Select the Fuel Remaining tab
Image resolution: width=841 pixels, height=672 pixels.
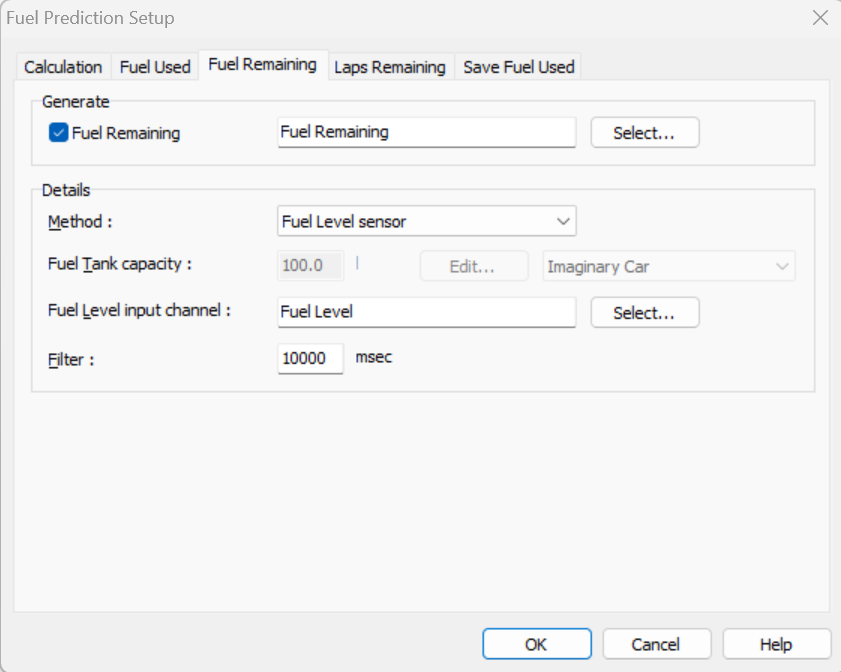click(x=262, y=65)
